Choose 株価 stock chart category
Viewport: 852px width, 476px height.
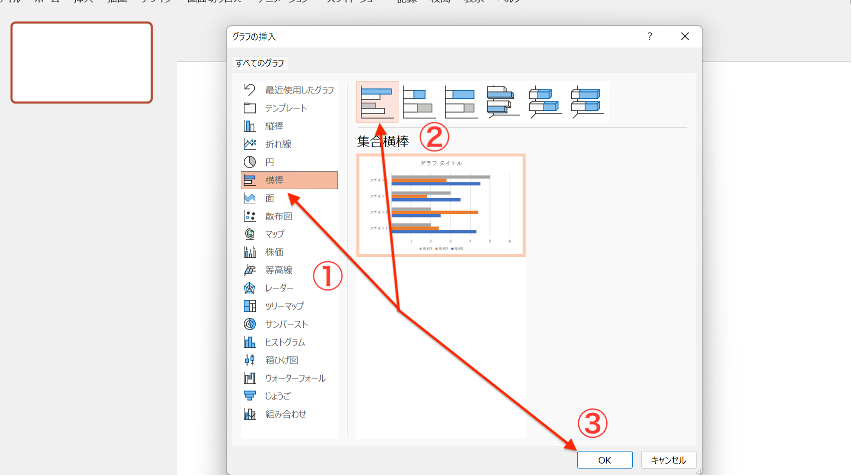pos(289,252)
